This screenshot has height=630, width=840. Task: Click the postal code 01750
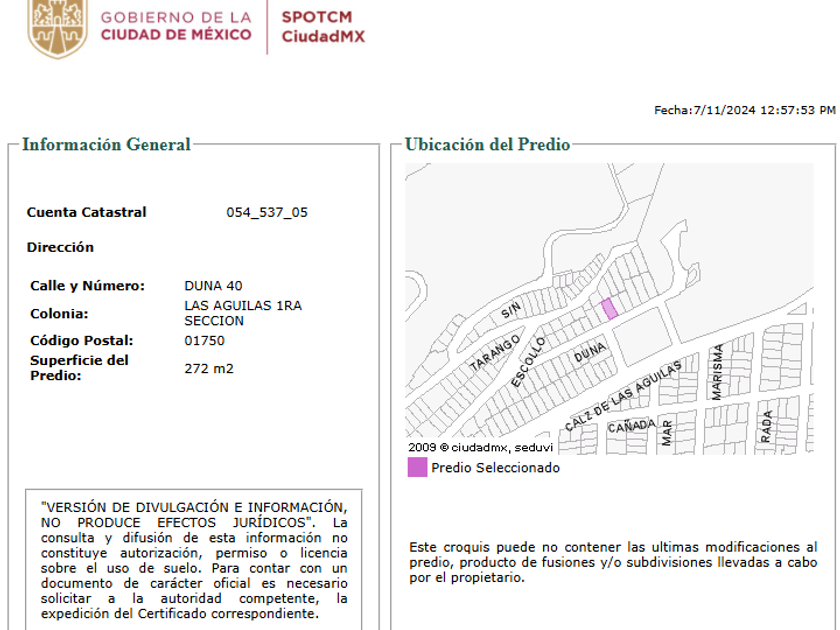204,341
